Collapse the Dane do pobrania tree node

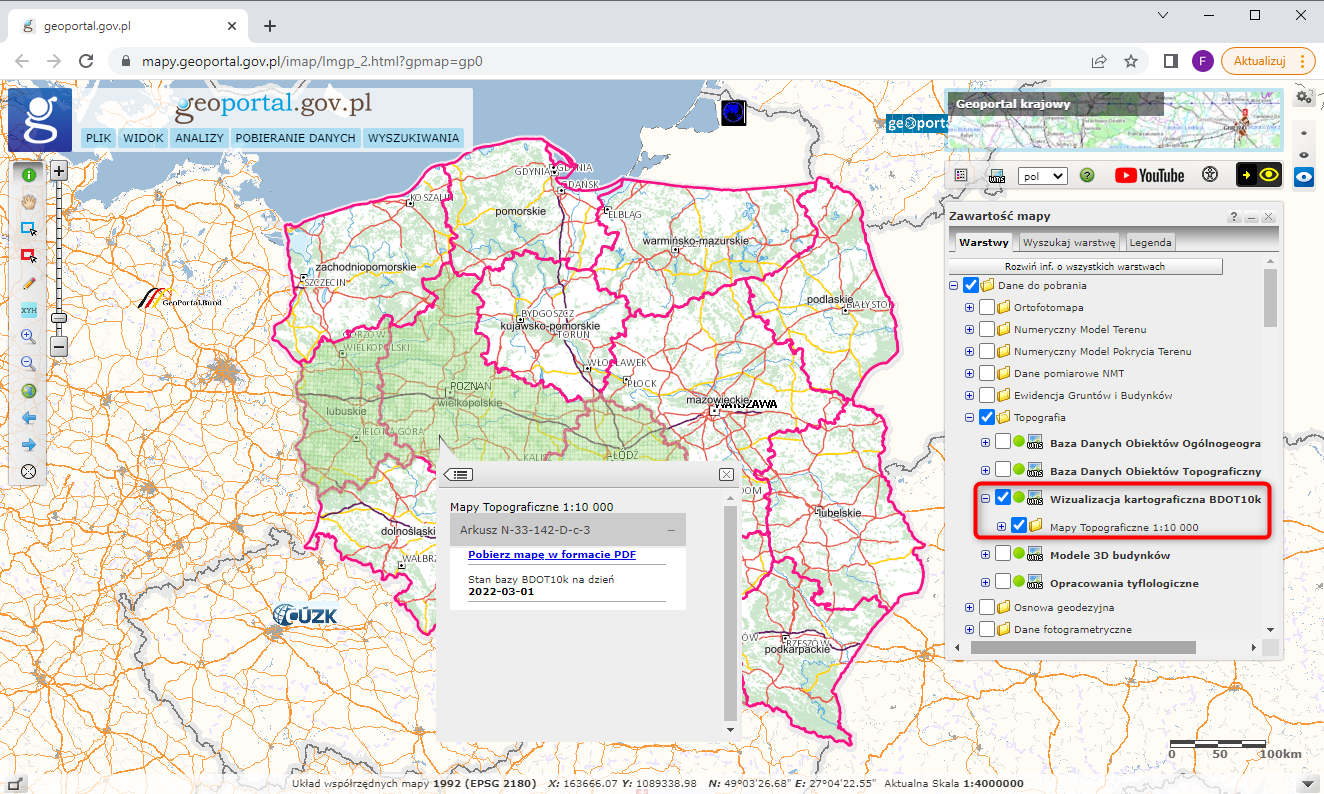953,284
